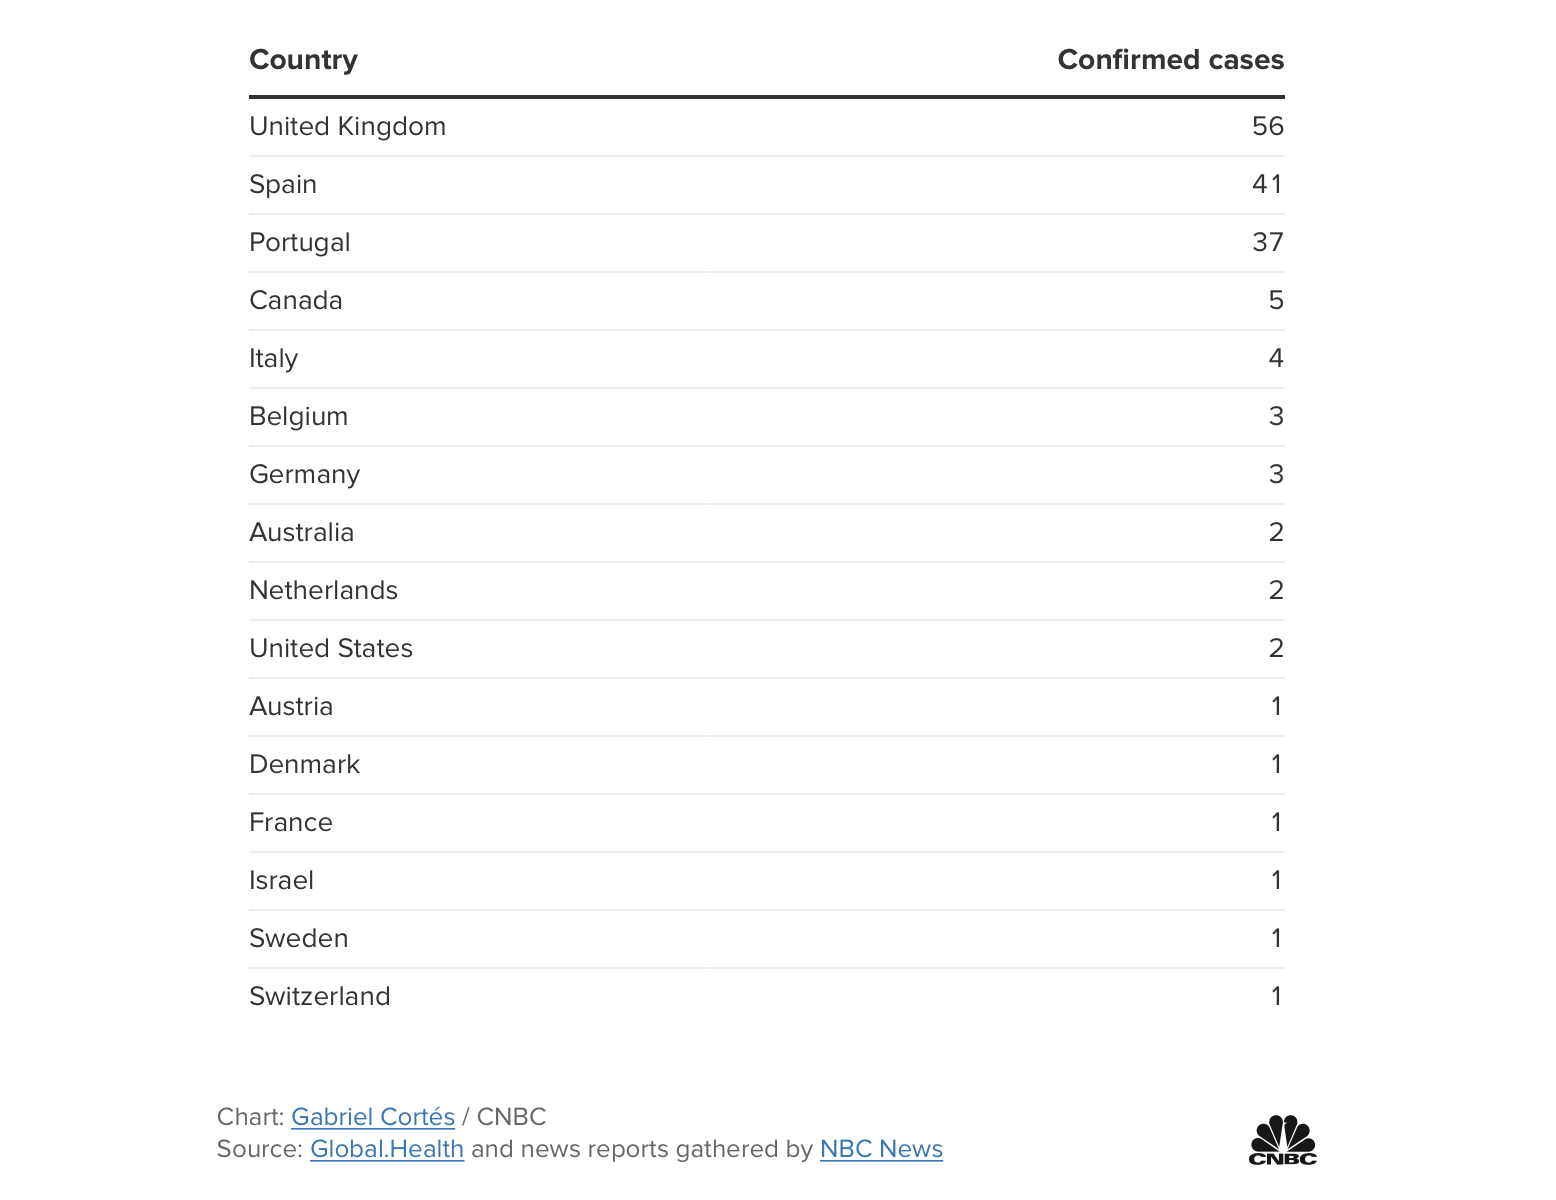Screen dimensions: 1556x1200
Task: Select the Denmark country name
Action: (304, 765)
